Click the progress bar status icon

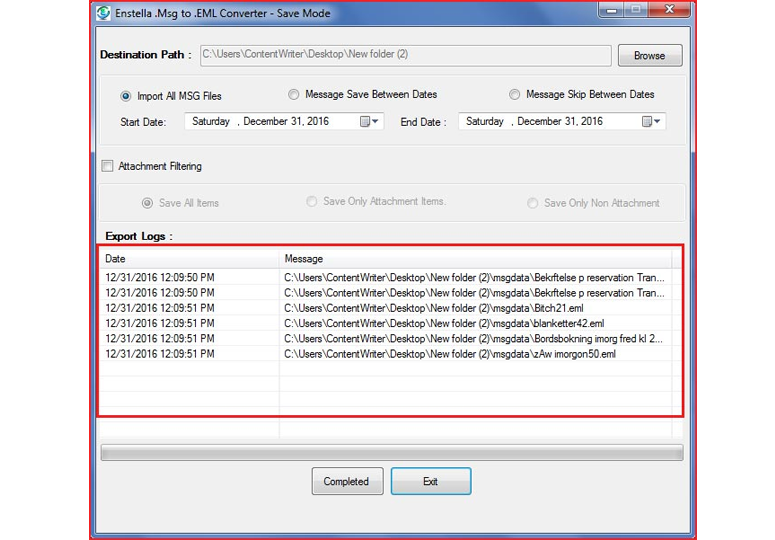pos(104,448)
